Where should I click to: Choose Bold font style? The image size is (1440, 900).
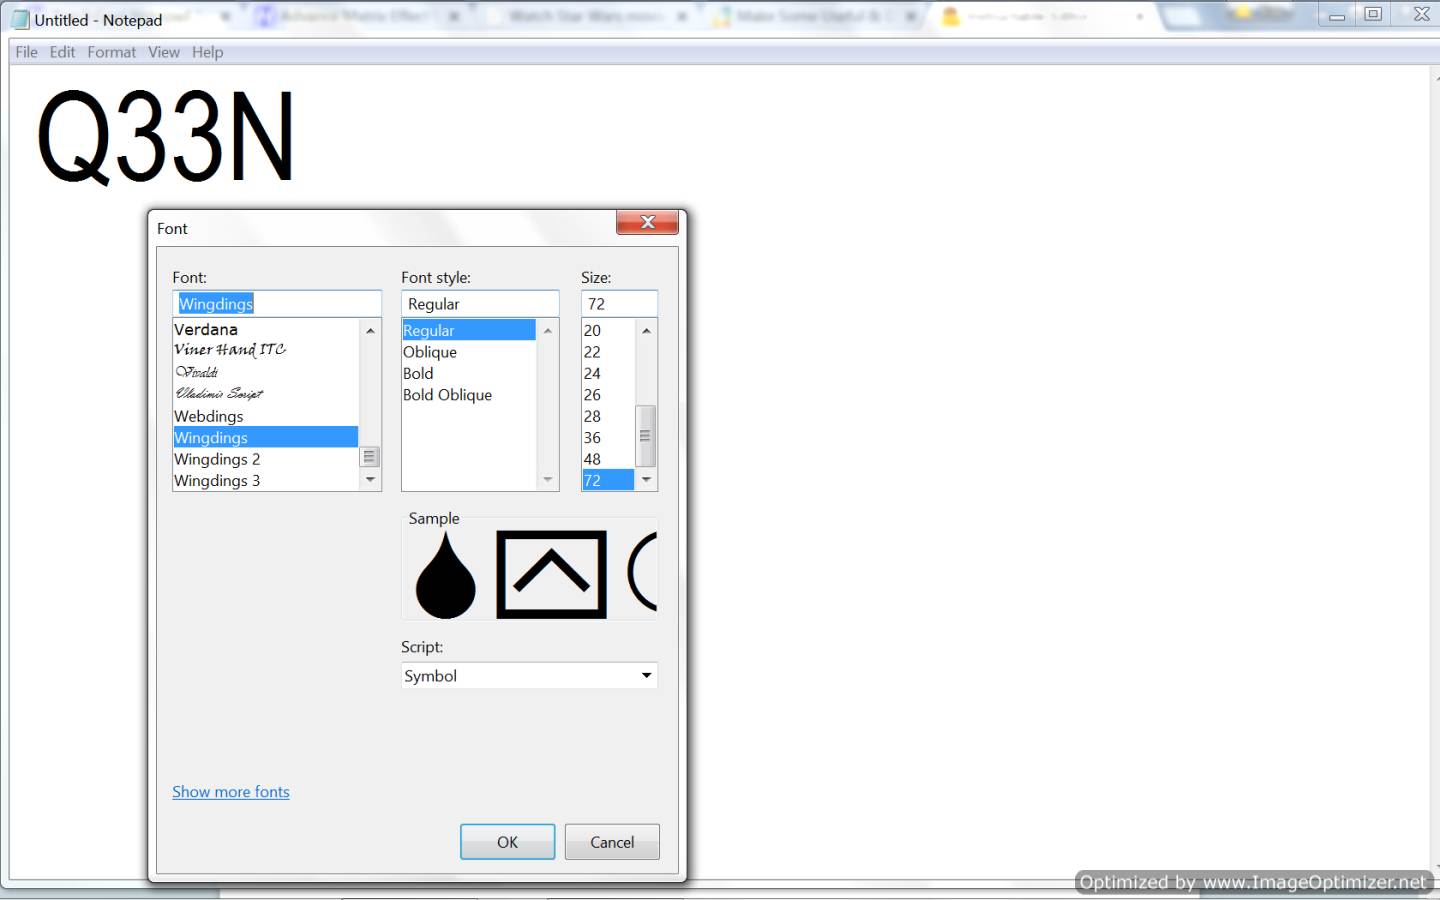point(469,373)
